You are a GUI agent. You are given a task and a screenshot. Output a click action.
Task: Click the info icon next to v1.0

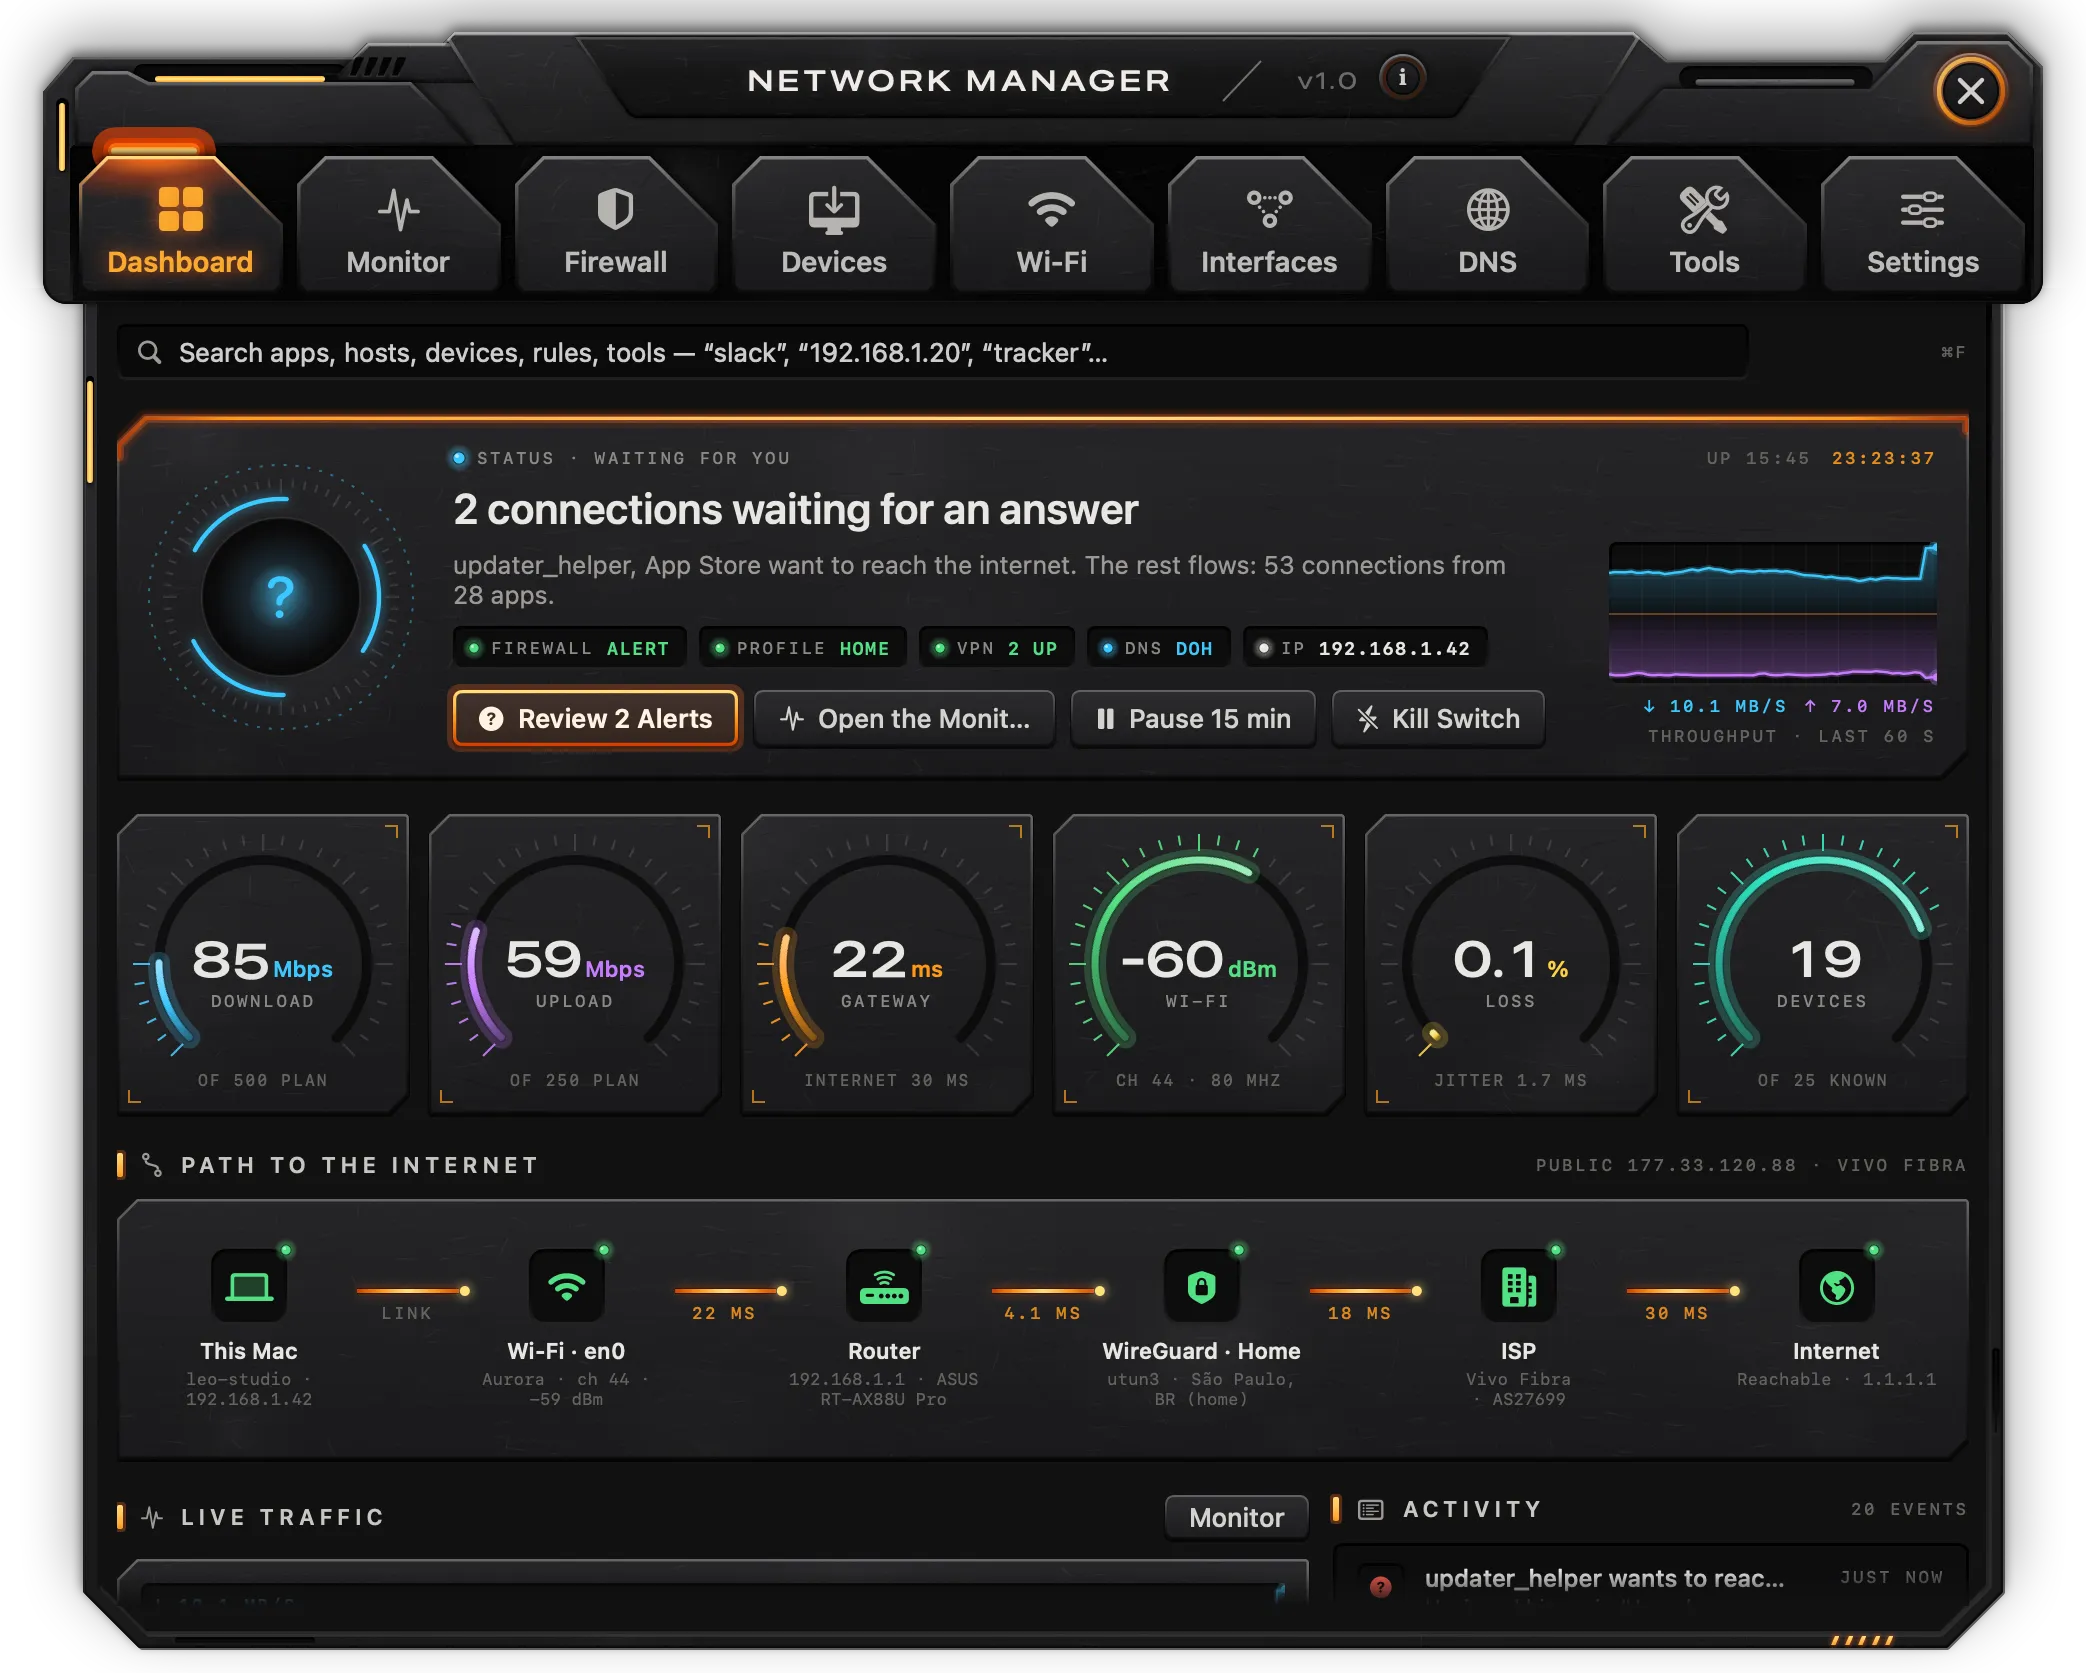click(1403, 78)
